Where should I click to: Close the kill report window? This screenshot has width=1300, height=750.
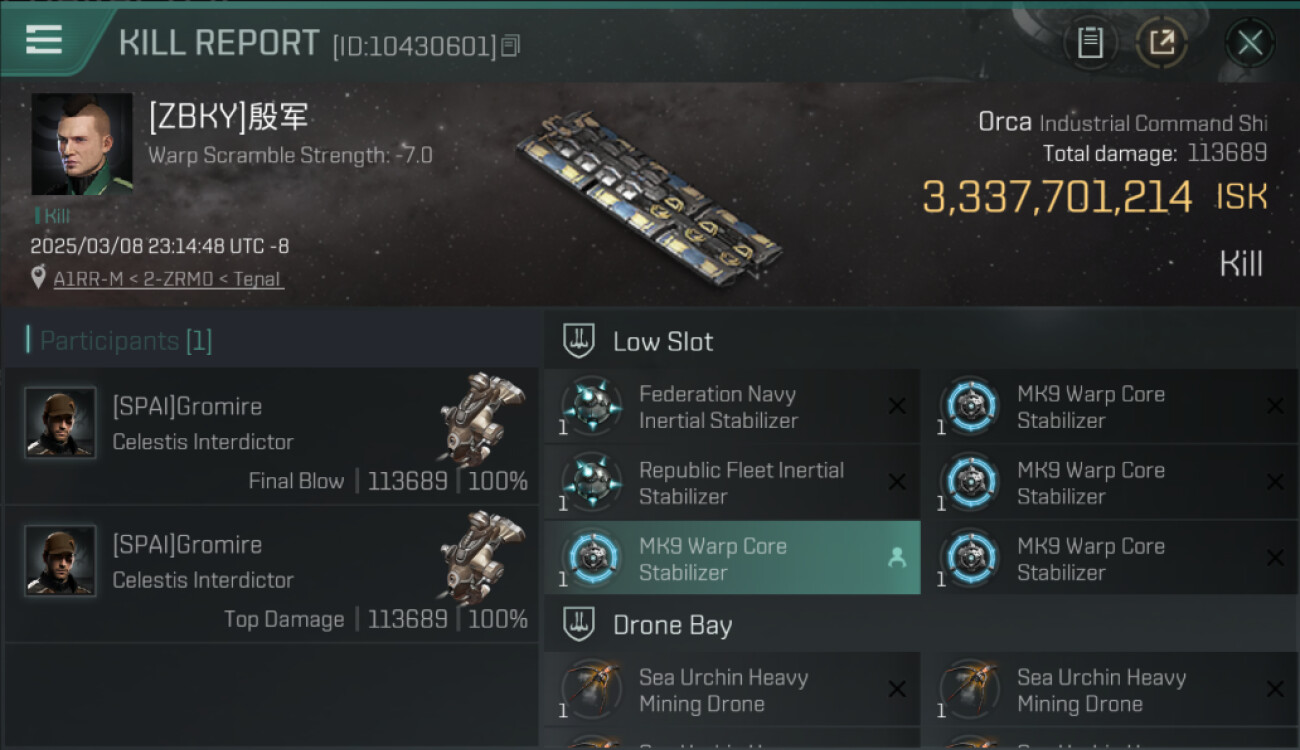pyautogui.click(x=1250, y=43)
